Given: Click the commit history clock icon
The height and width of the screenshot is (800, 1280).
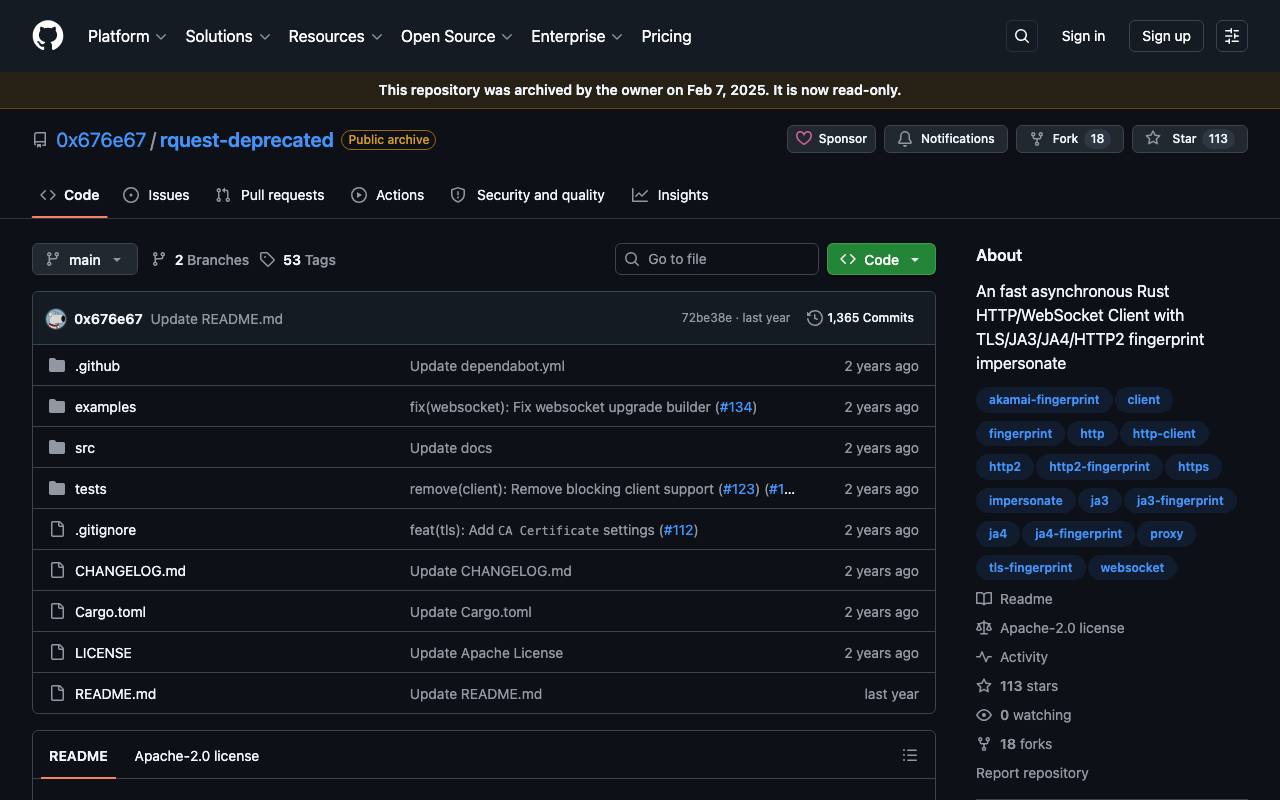Looking at the screenshot, I should point(815,318).
